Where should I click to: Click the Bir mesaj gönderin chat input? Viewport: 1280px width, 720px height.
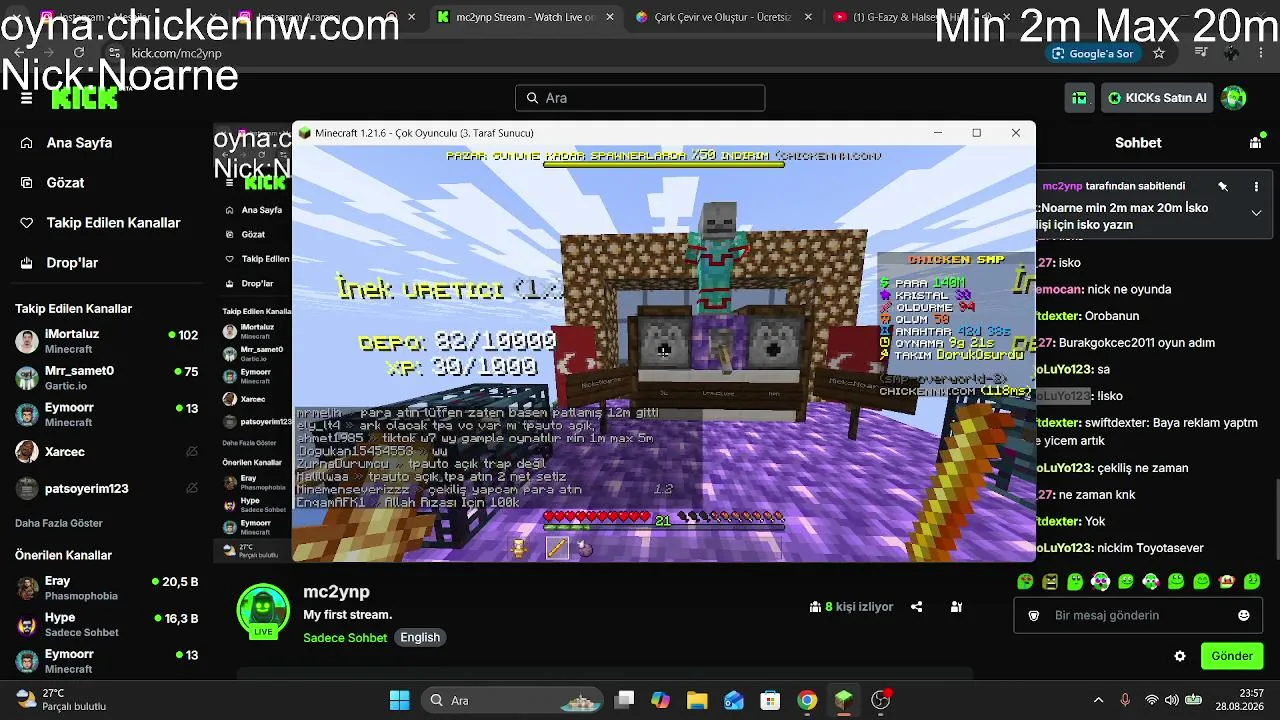pyautogui.click(x=1139, y=616)
